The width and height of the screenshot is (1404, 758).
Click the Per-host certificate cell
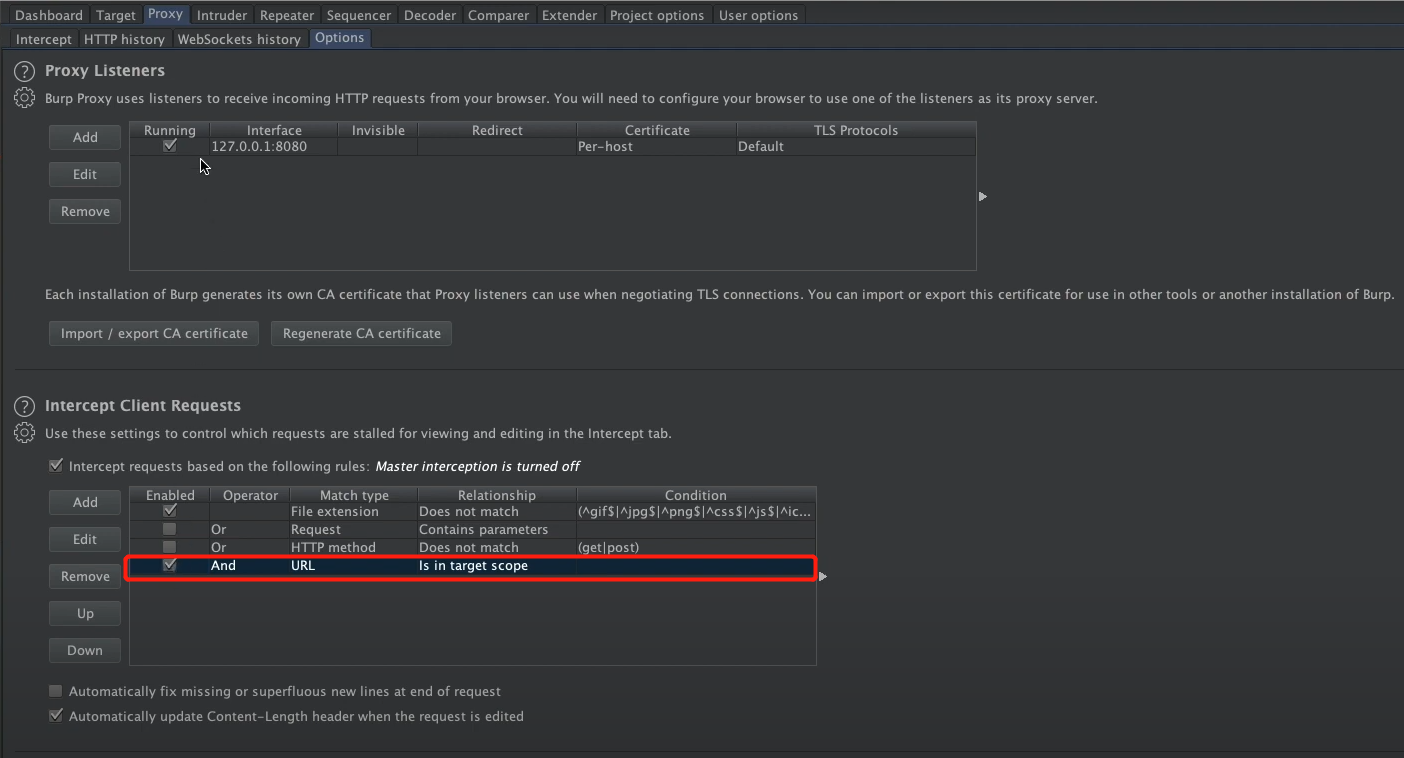[x=656, y=146]
